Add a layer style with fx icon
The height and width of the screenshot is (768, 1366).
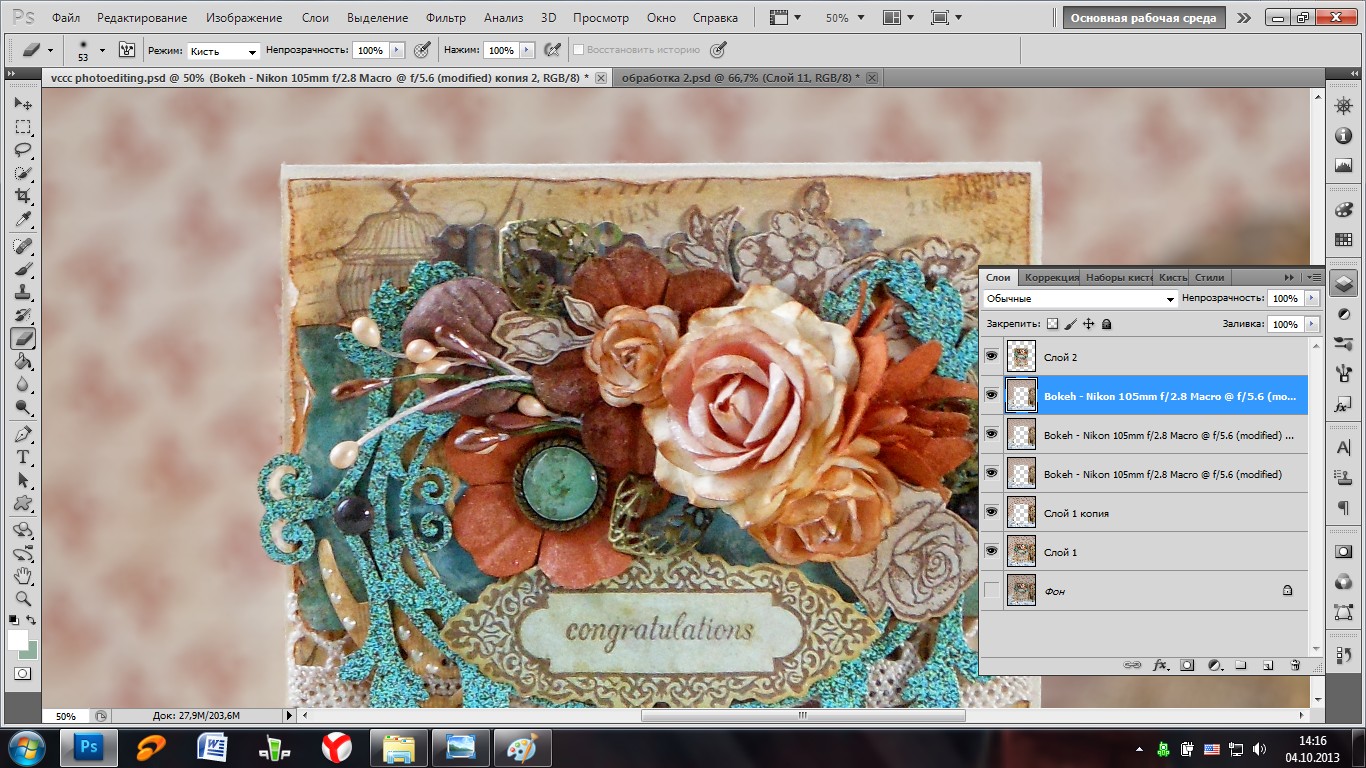1161,664
